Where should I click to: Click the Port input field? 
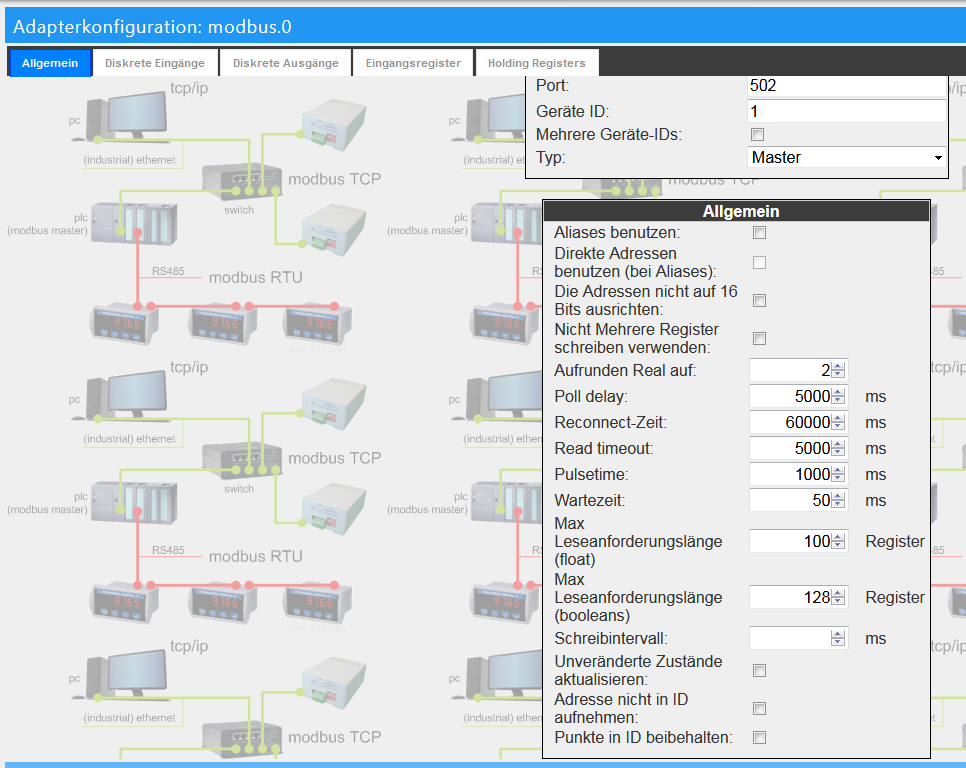(846, 86)
